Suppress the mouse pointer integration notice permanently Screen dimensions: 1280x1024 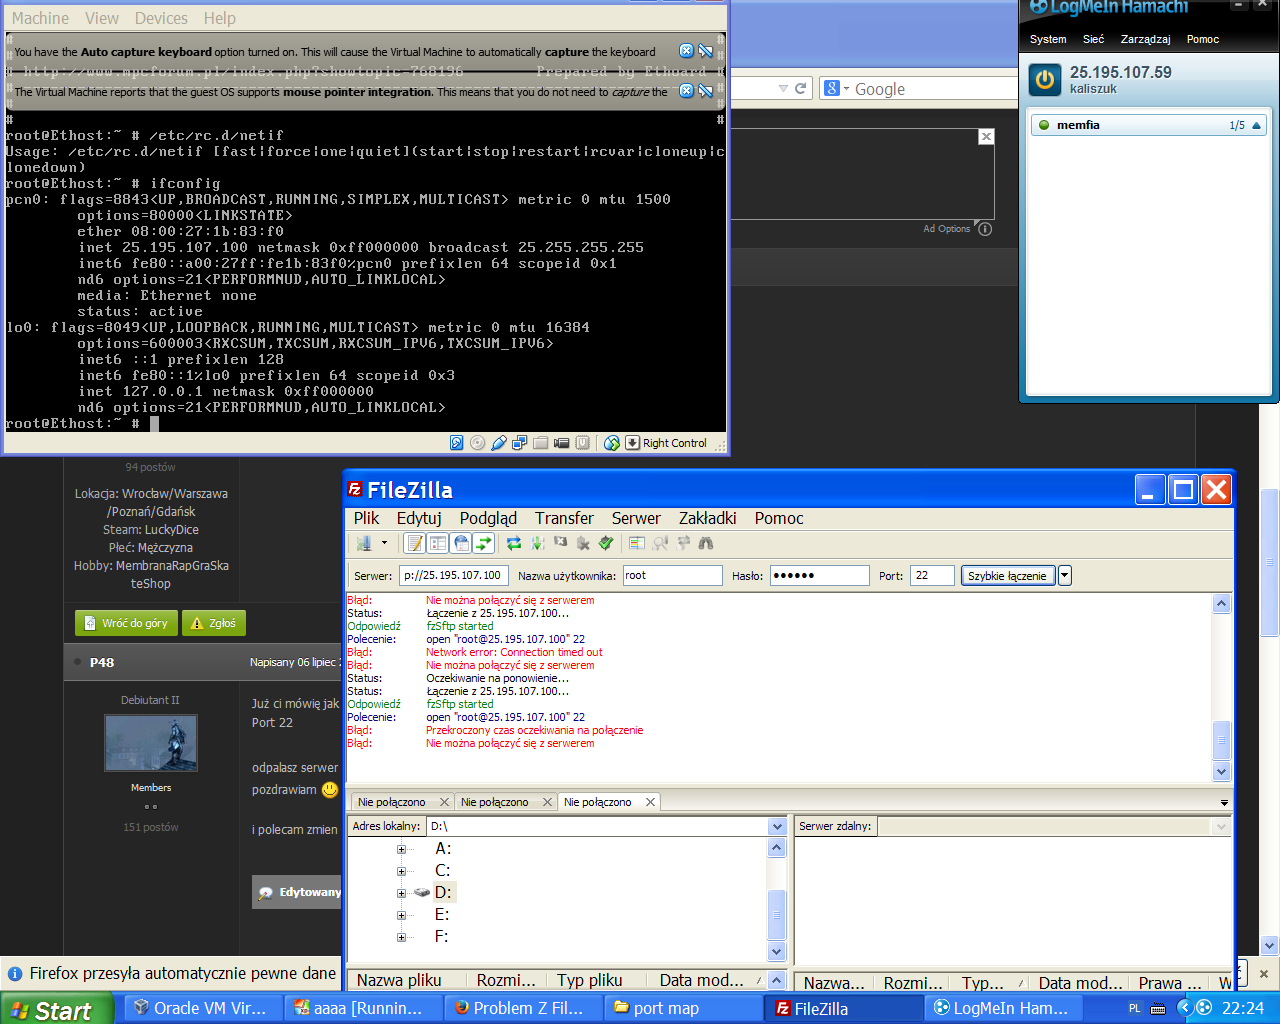[705, 91]
